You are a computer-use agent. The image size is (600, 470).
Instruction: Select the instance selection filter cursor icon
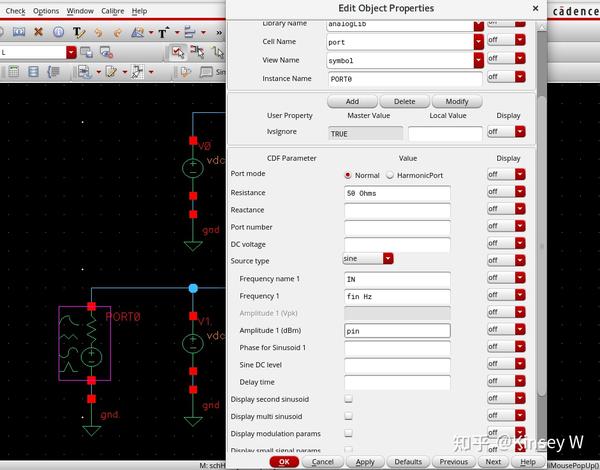pos(197,52)
